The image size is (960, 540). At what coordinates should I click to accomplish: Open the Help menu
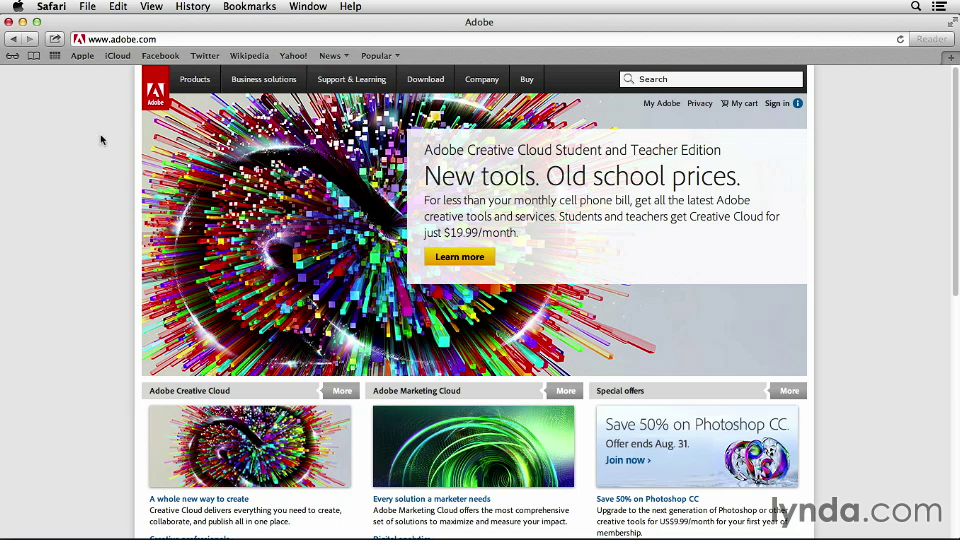[x=350, y=6]
